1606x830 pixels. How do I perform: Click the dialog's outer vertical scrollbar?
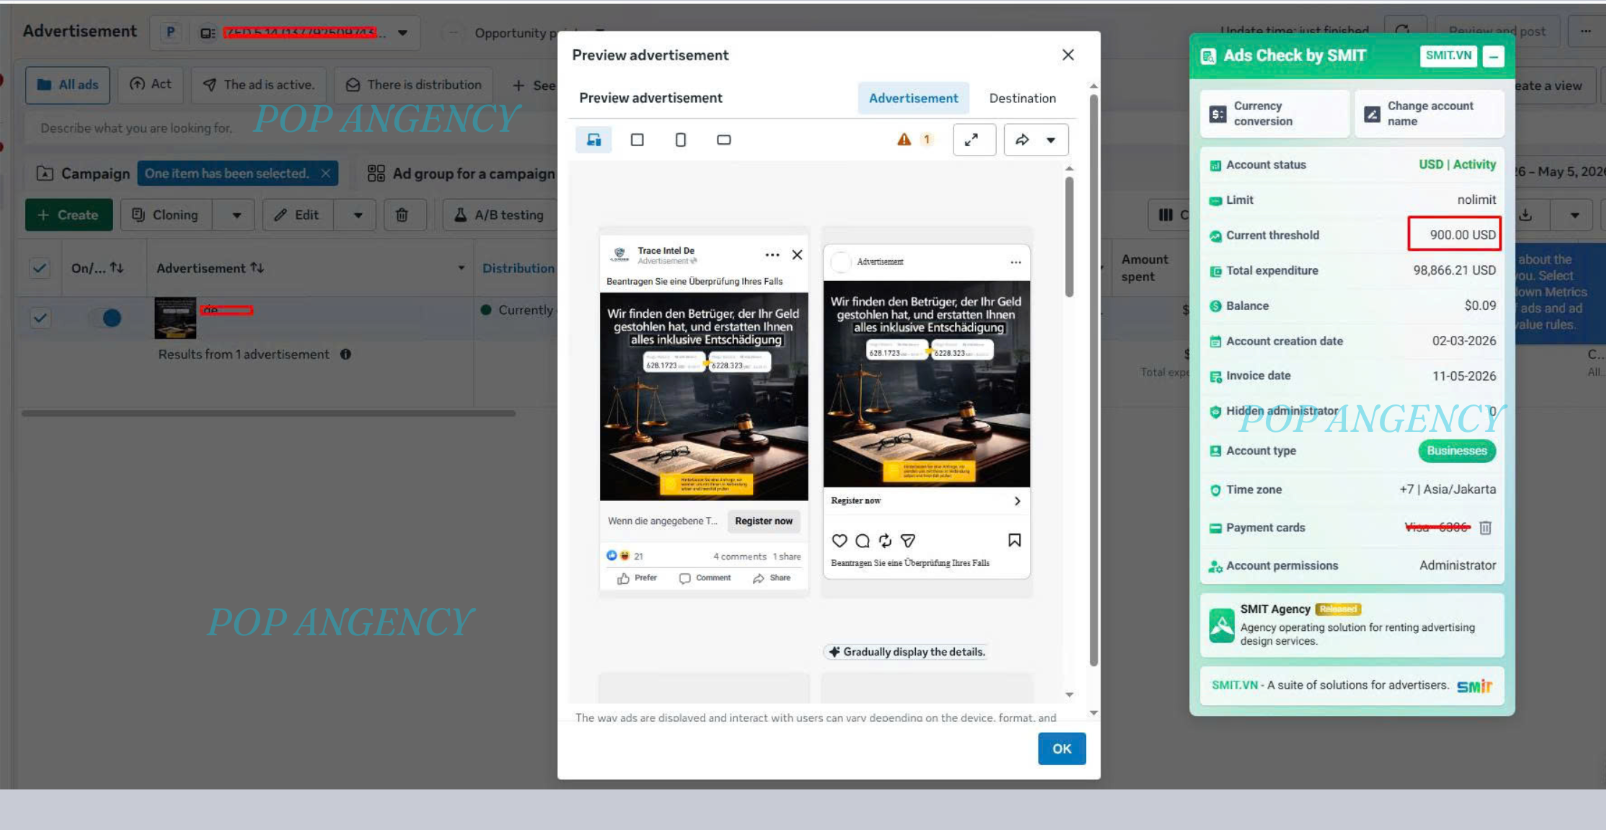[1094, 380]
